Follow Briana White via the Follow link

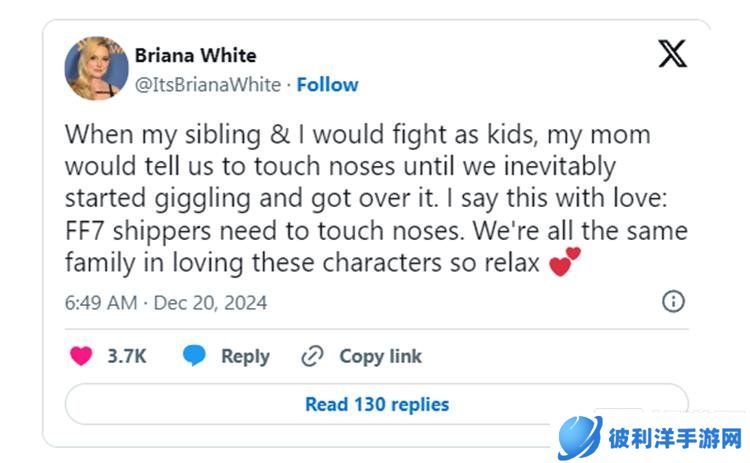click(x=327, y=85)
